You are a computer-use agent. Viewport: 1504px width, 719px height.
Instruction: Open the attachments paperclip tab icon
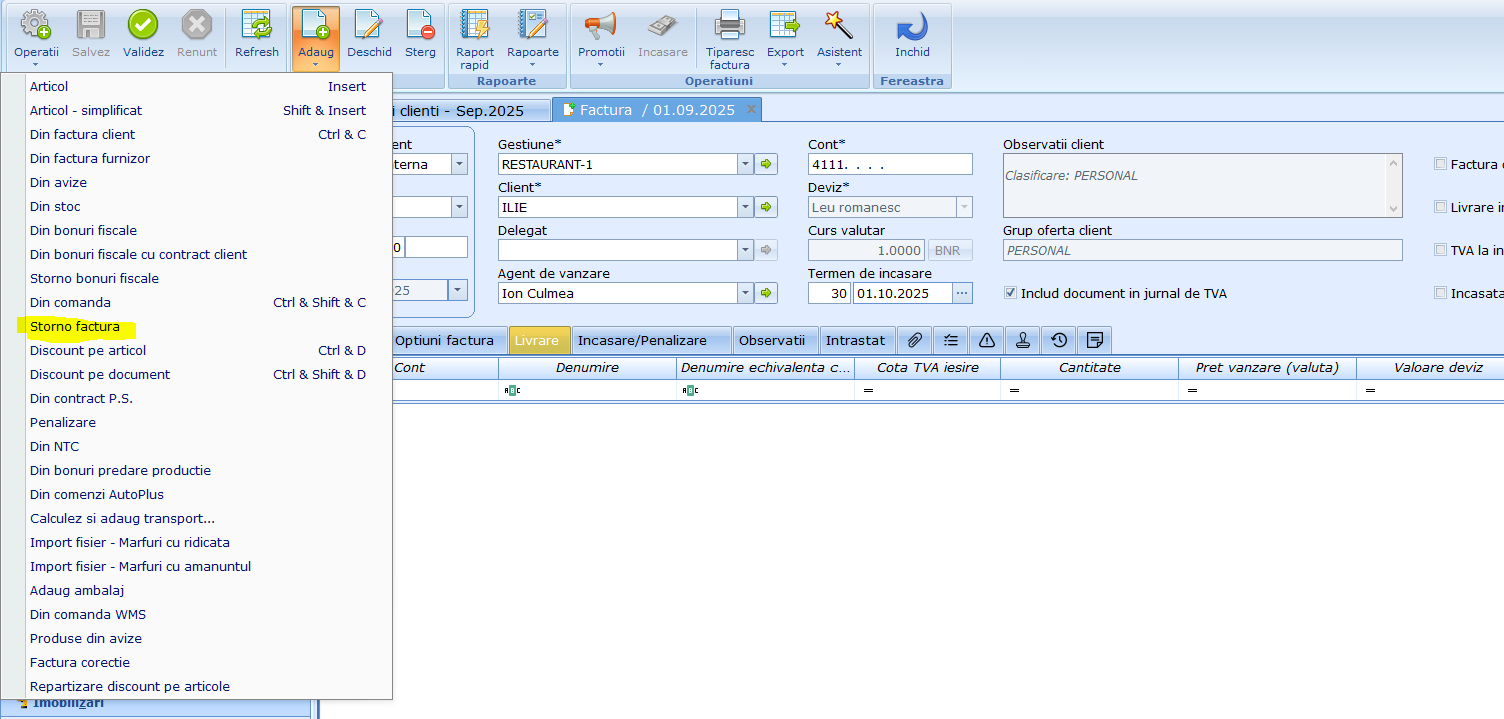915,341
